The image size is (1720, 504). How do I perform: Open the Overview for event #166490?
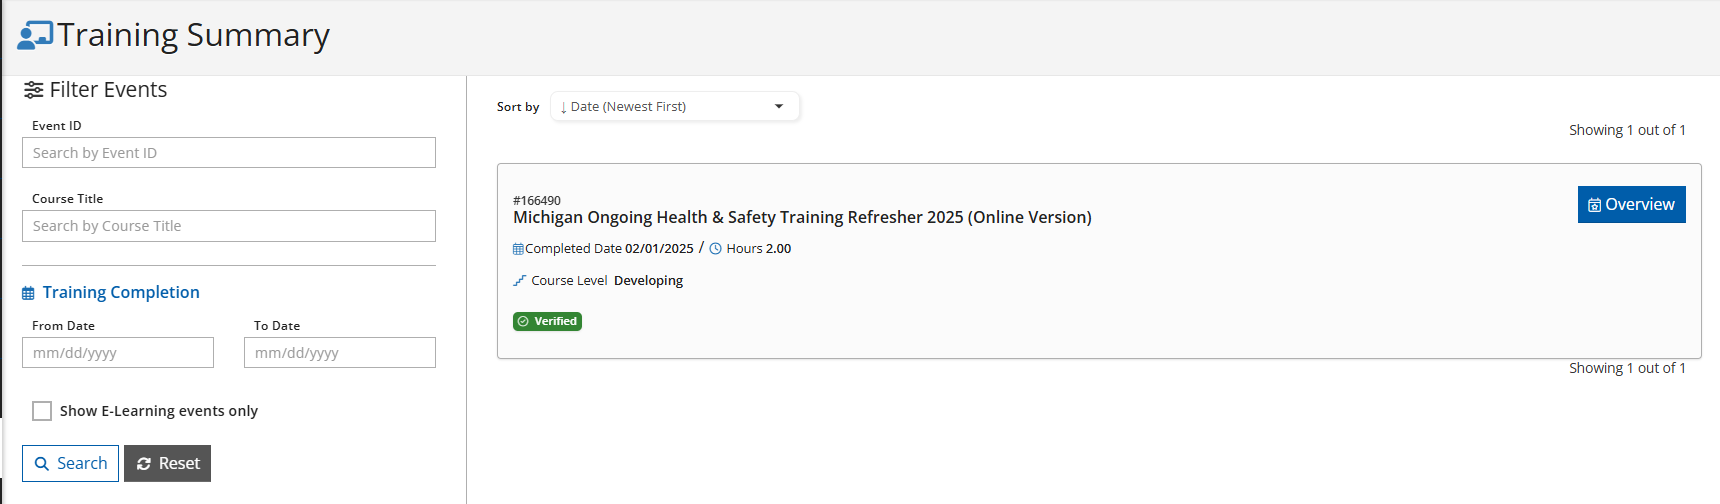[x=1631, y=204]
